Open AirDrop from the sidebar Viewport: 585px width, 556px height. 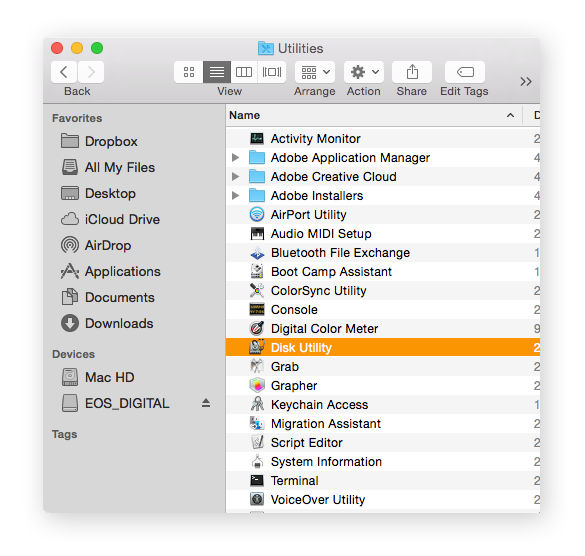96,245
